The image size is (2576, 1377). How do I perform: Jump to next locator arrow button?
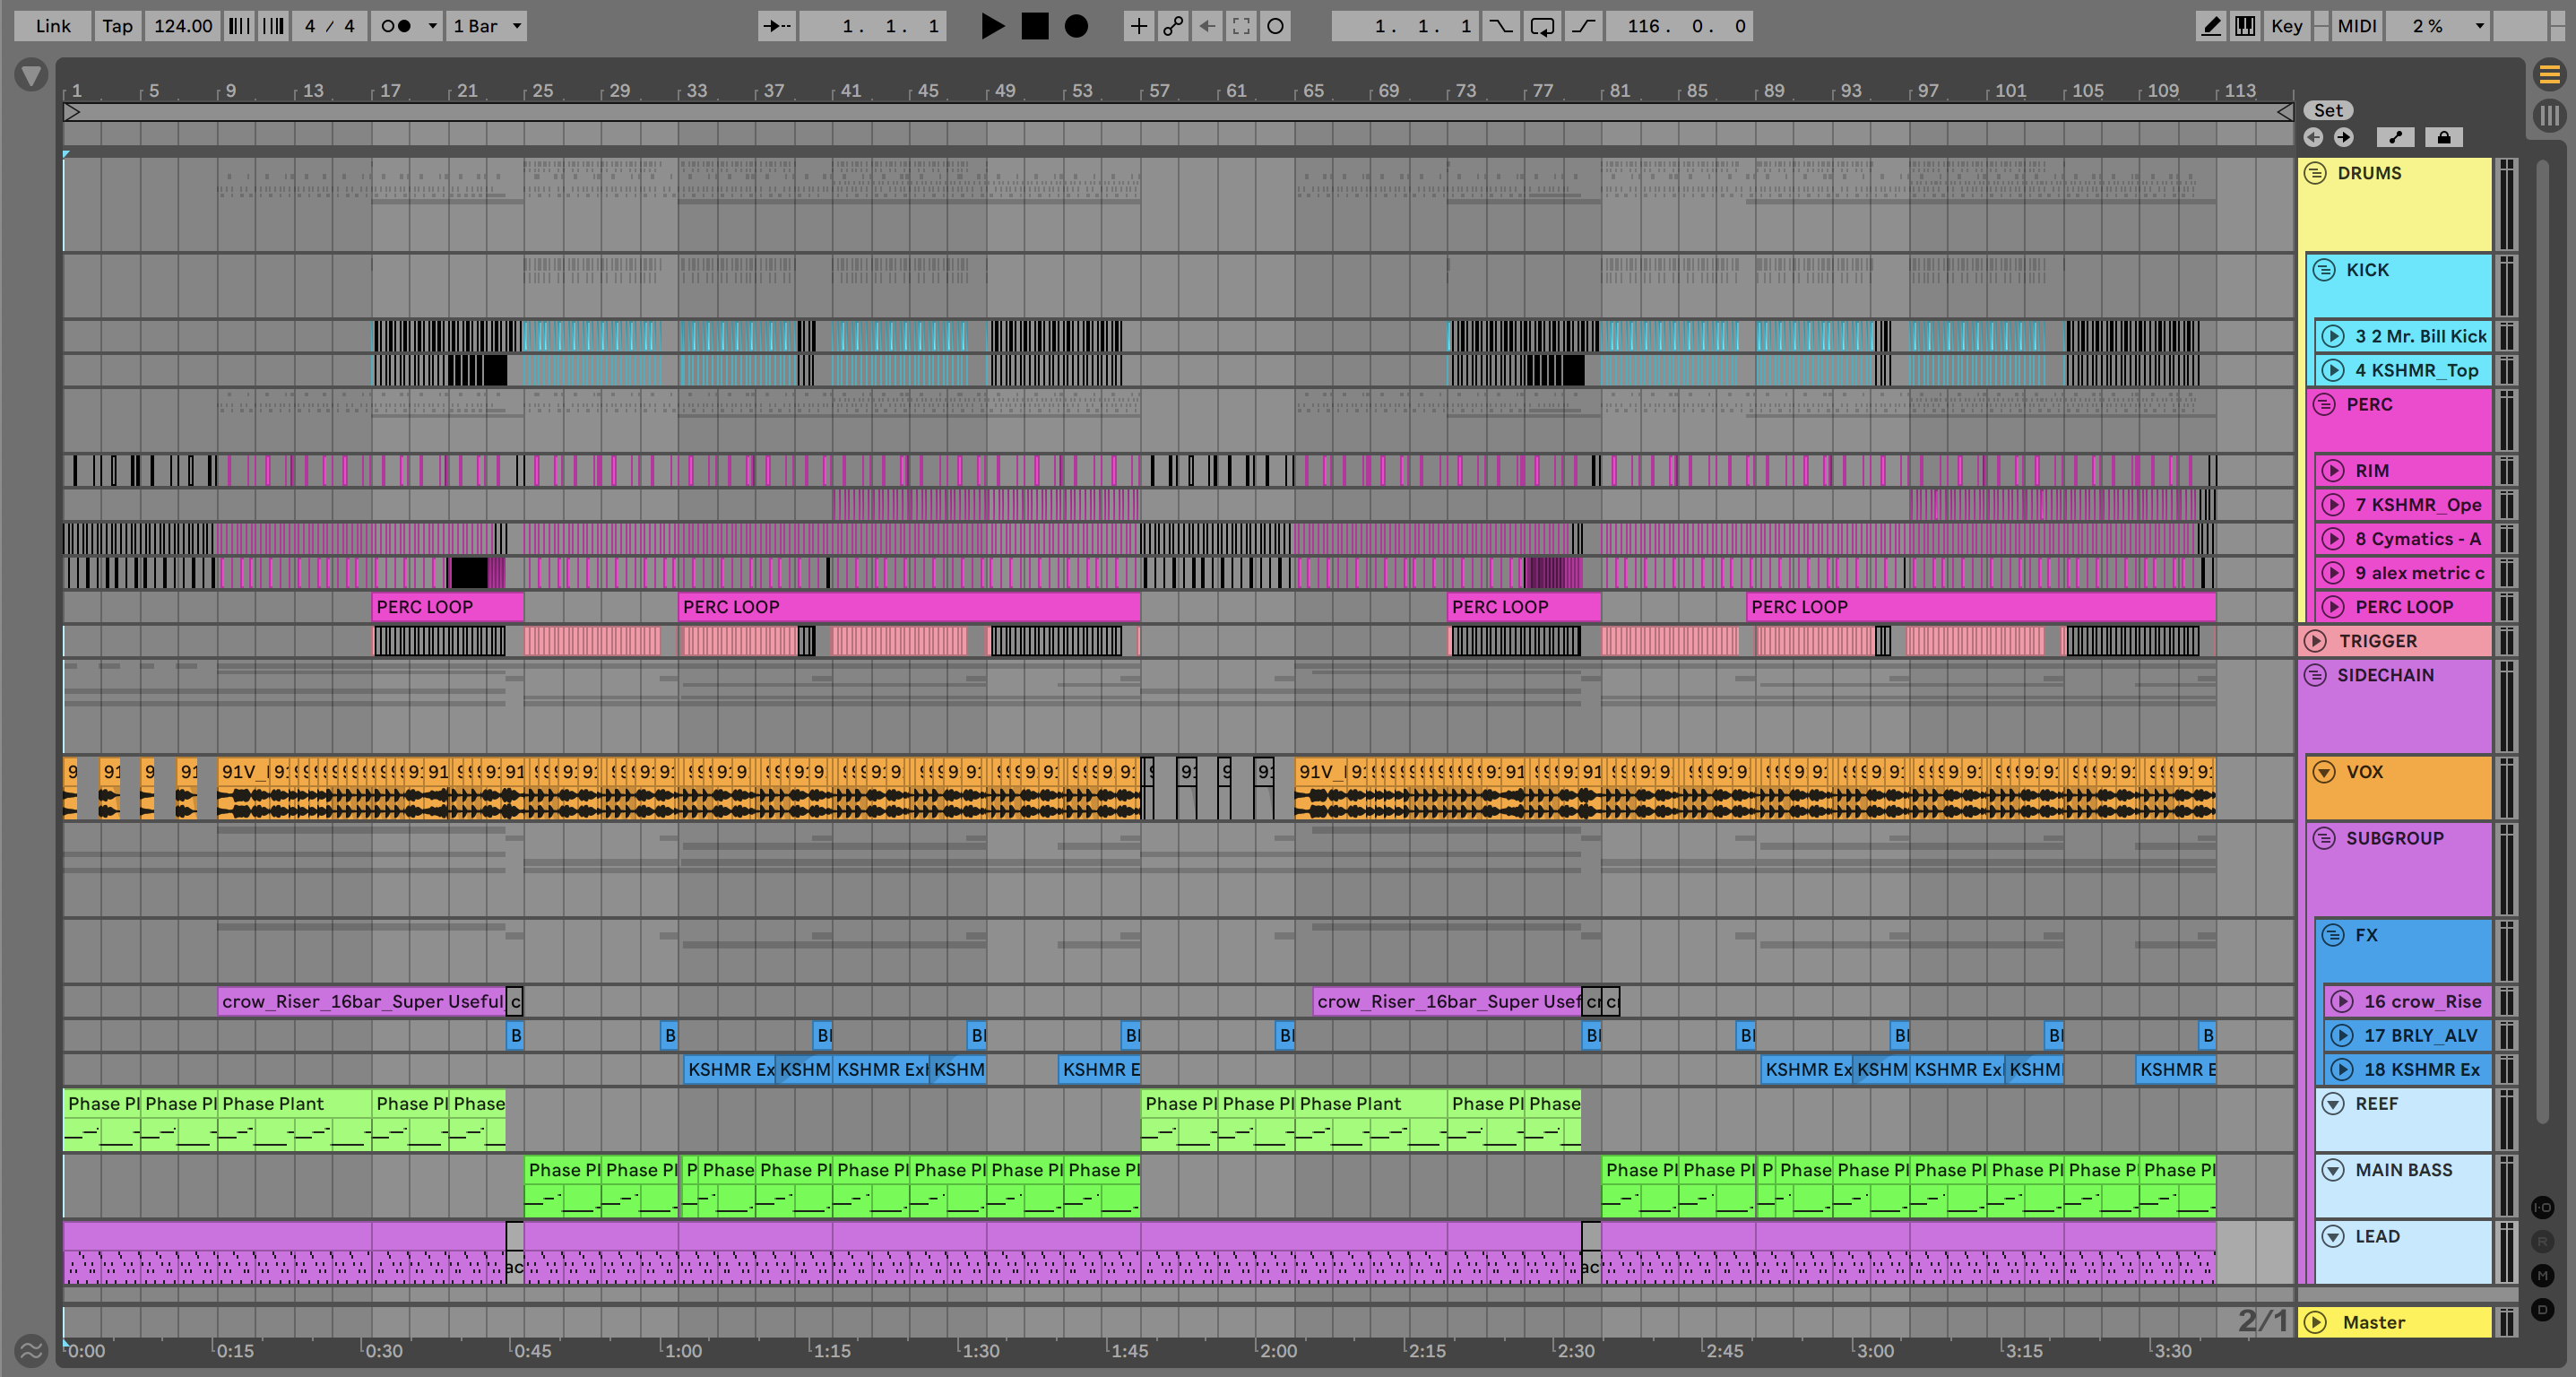2343,138
